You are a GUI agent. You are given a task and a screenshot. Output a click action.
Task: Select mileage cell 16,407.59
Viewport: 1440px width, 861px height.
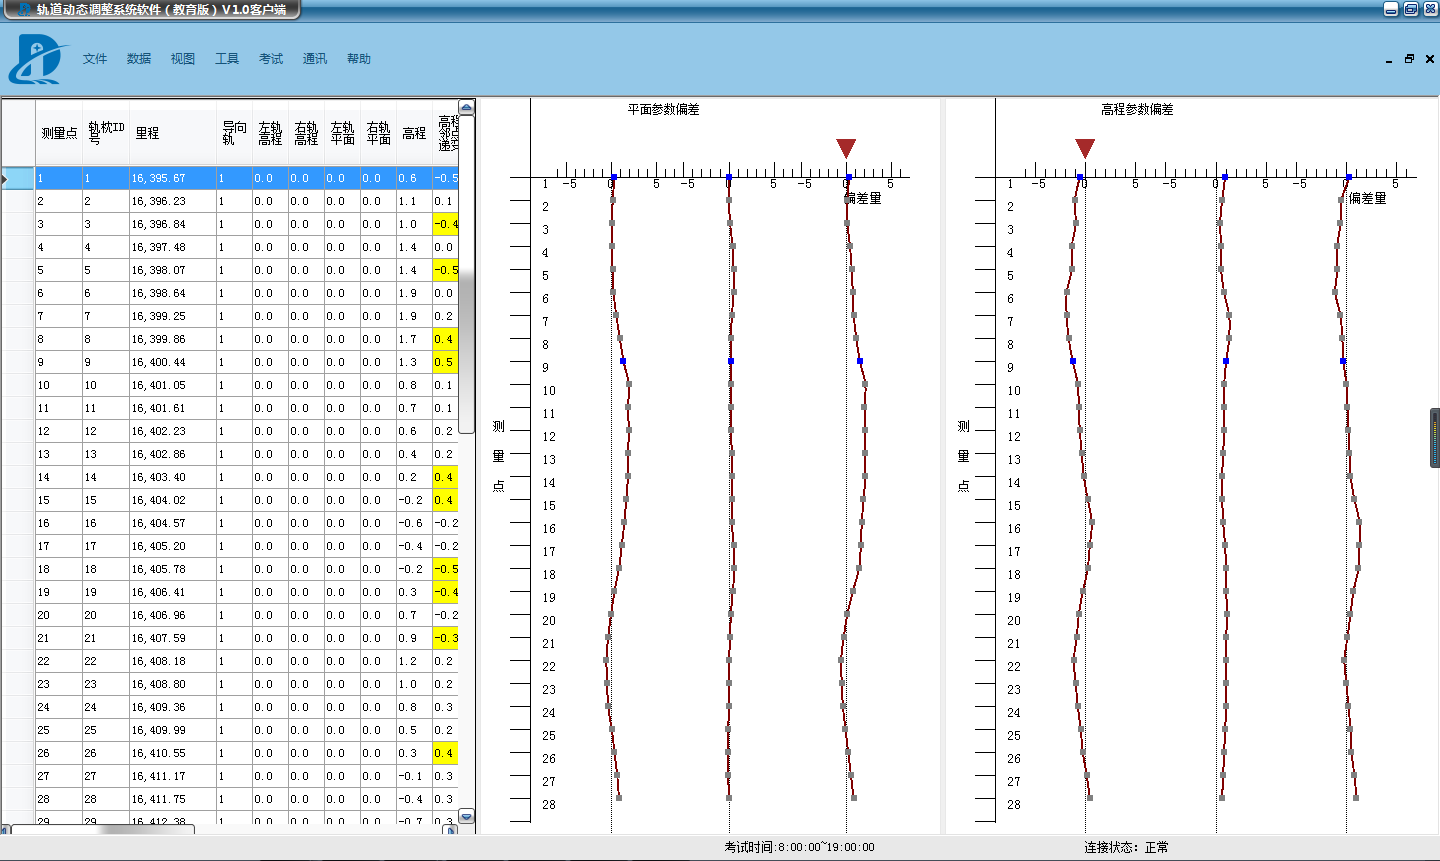point(173,638)
